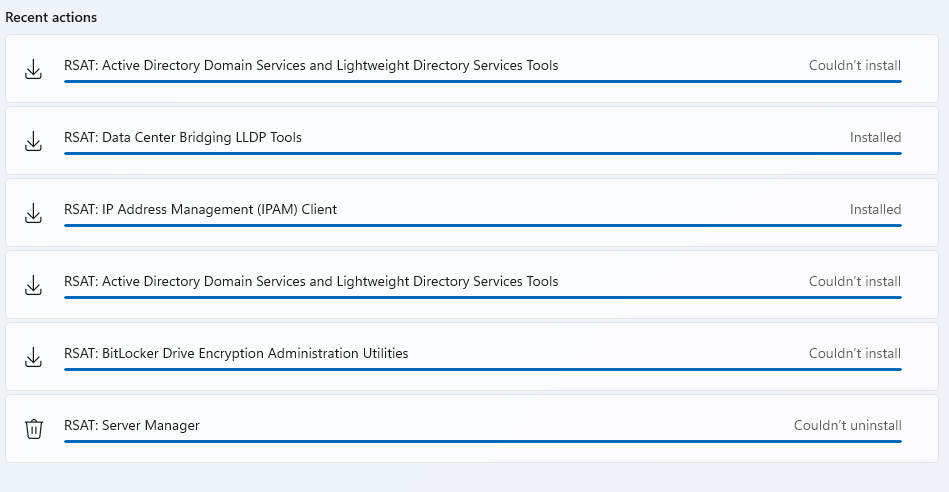Select the RSAT: Server Manager label
This screenshot has height=492, width=949.
click(132, 425)
